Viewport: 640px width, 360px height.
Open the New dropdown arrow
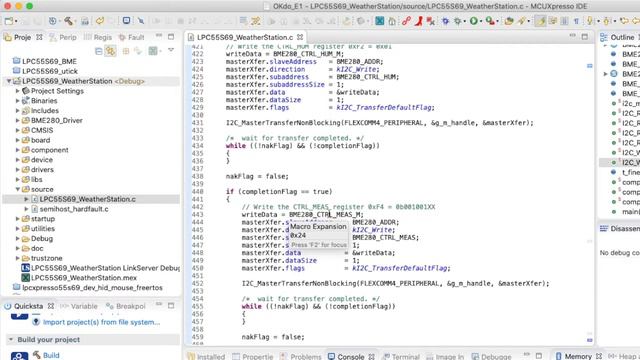pos(16,21)
